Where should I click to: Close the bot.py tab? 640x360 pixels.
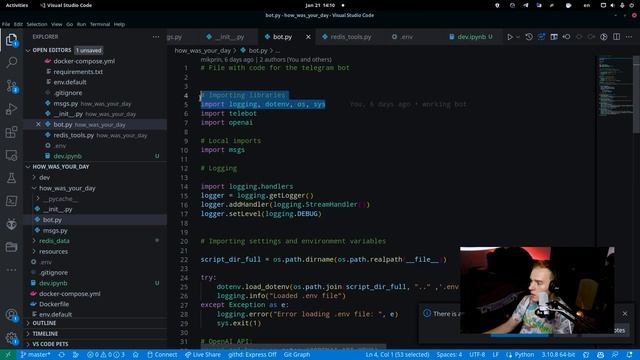(x=308, y=37)
